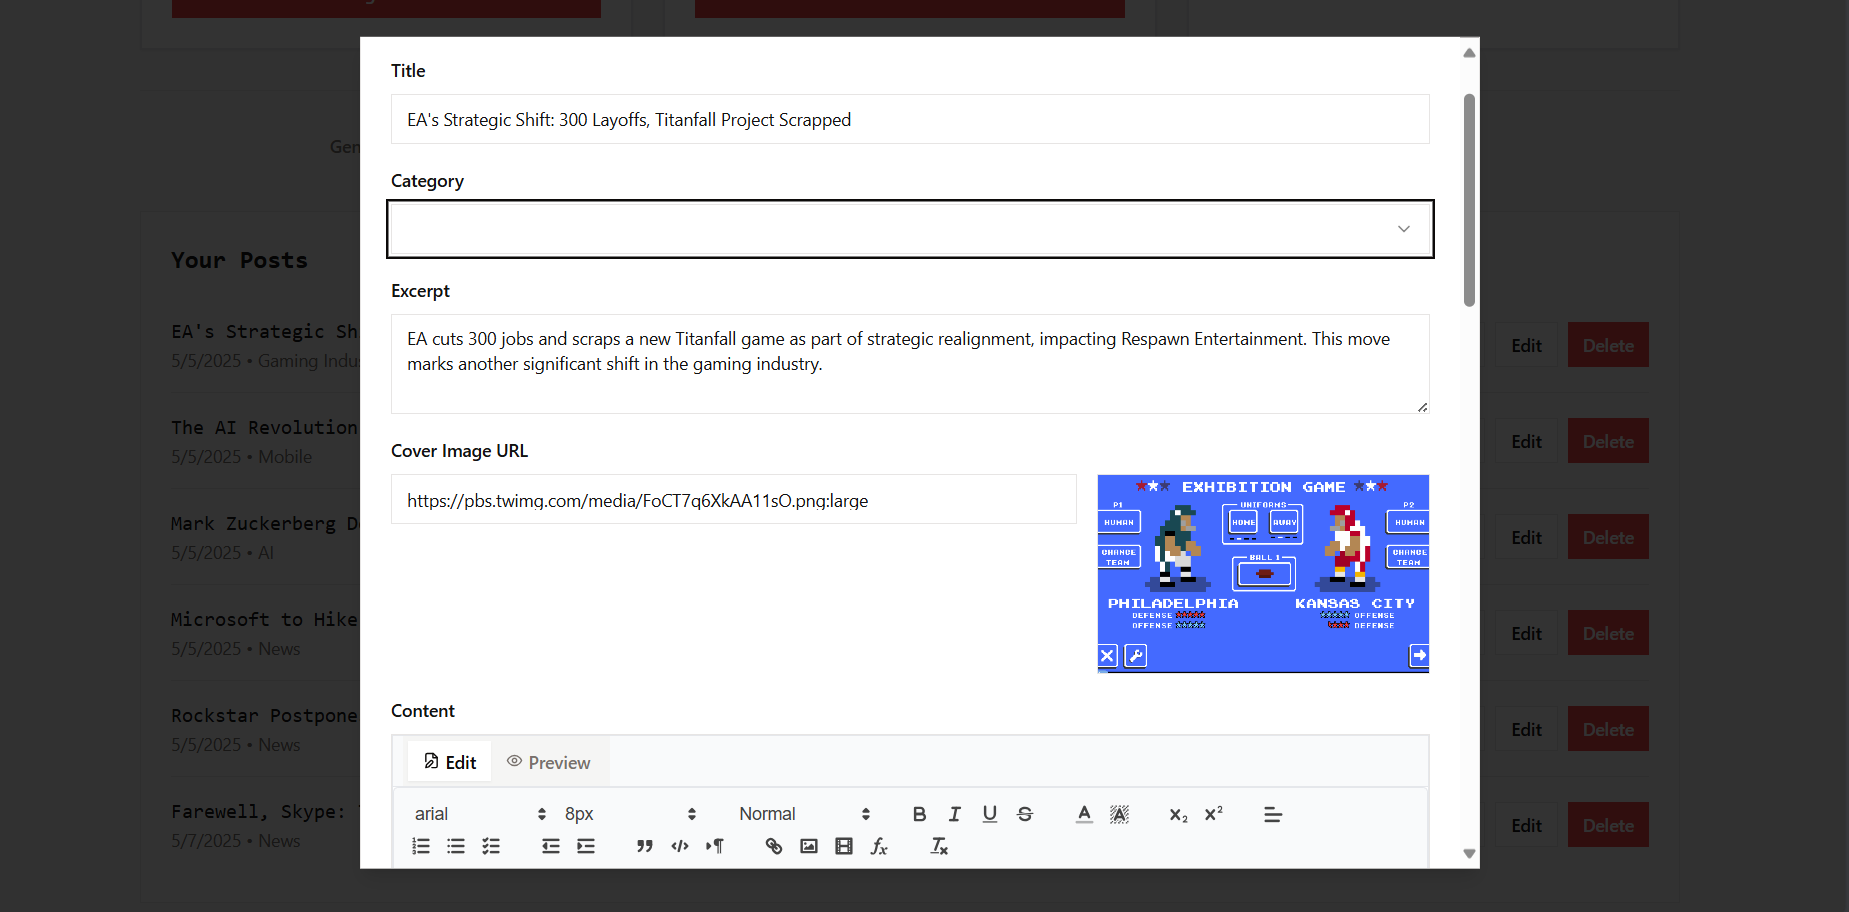The height and width of the screenshot is (912, 1849).
Task: Expand the Category dropdown
Action: (x=910, y=229)
